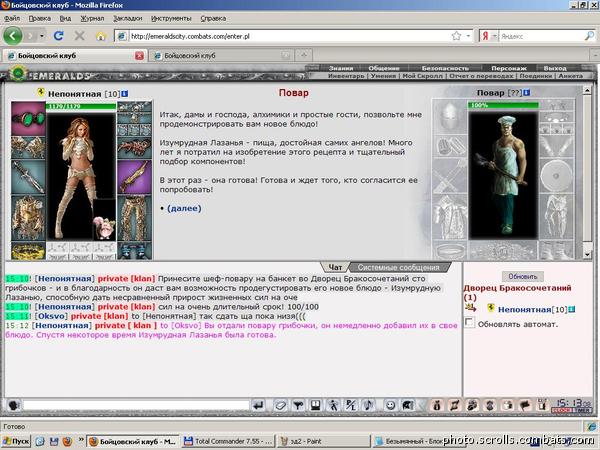Screen dimensions: 600x450
Task: Switch to зд2 - Paint on taskbar
Action: point(323,441)
